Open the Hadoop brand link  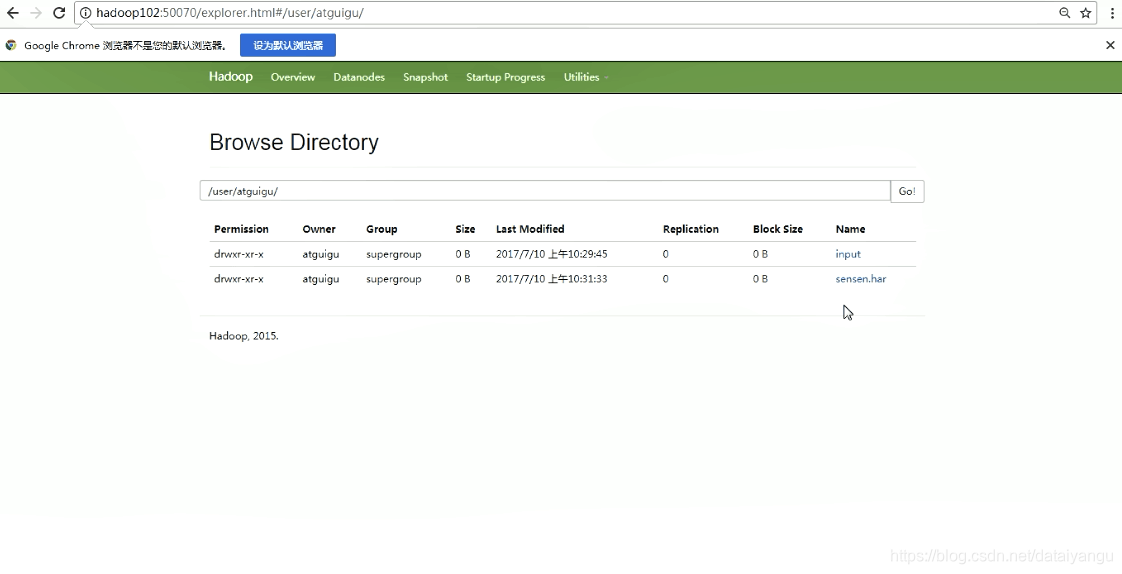[230, 77]
